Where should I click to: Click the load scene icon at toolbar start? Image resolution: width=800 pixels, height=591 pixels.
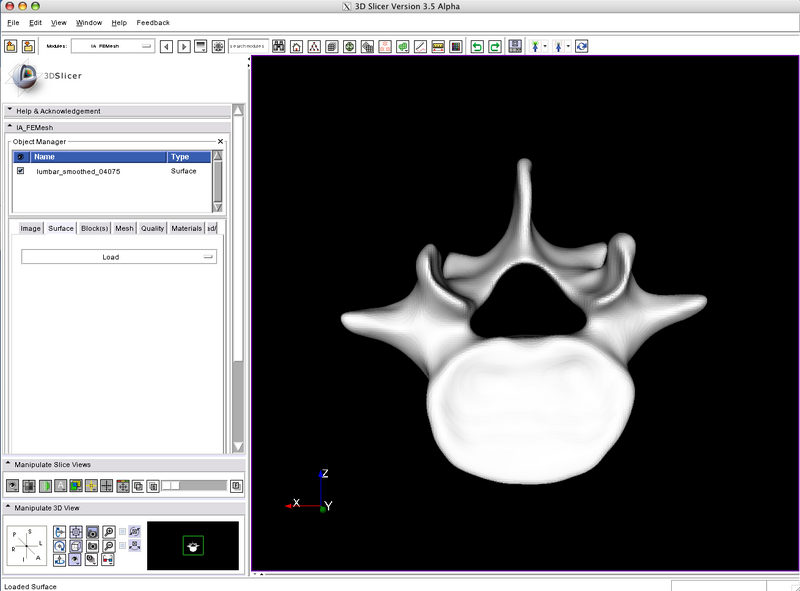point(11,46)
